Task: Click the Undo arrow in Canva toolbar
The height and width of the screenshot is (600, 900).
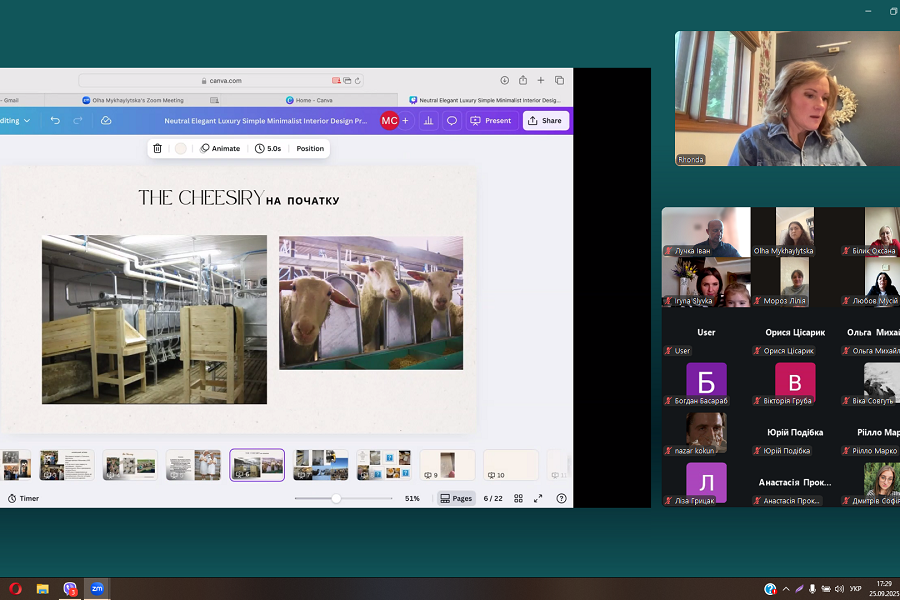Action: 55,121
